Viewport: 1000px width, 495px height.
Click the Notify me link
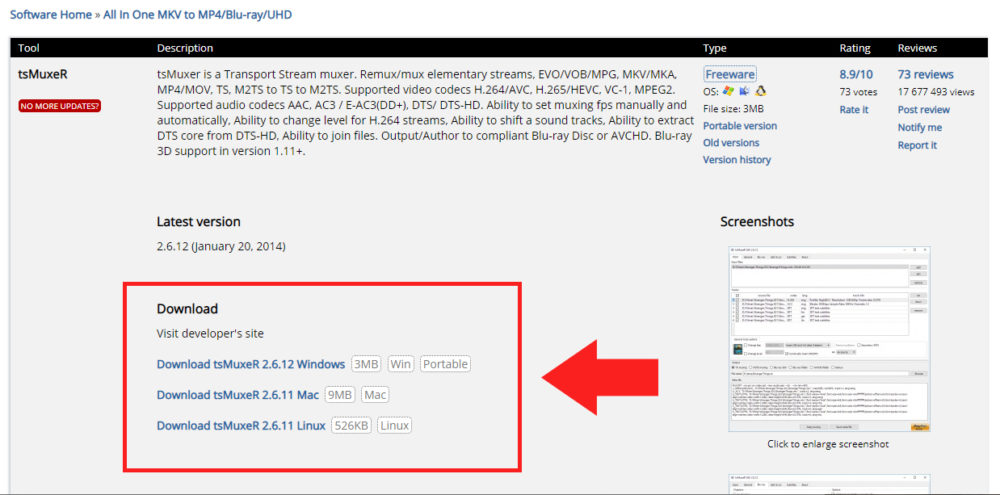pos(920,128)
